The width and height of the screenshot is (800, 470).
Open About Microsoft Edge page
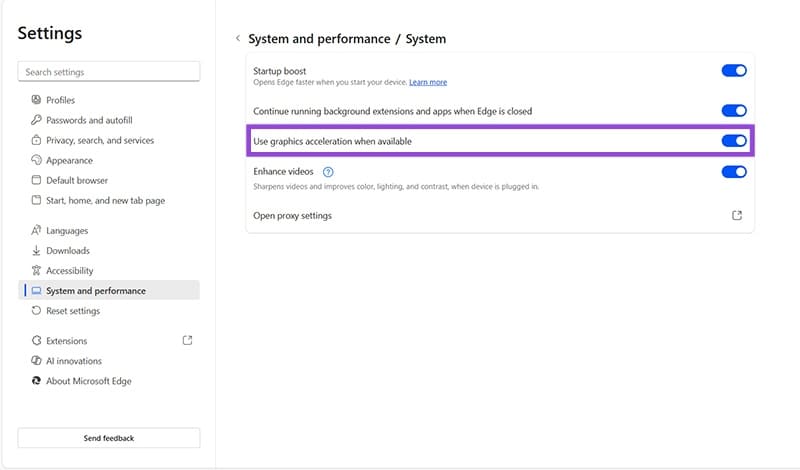[109, 381]
